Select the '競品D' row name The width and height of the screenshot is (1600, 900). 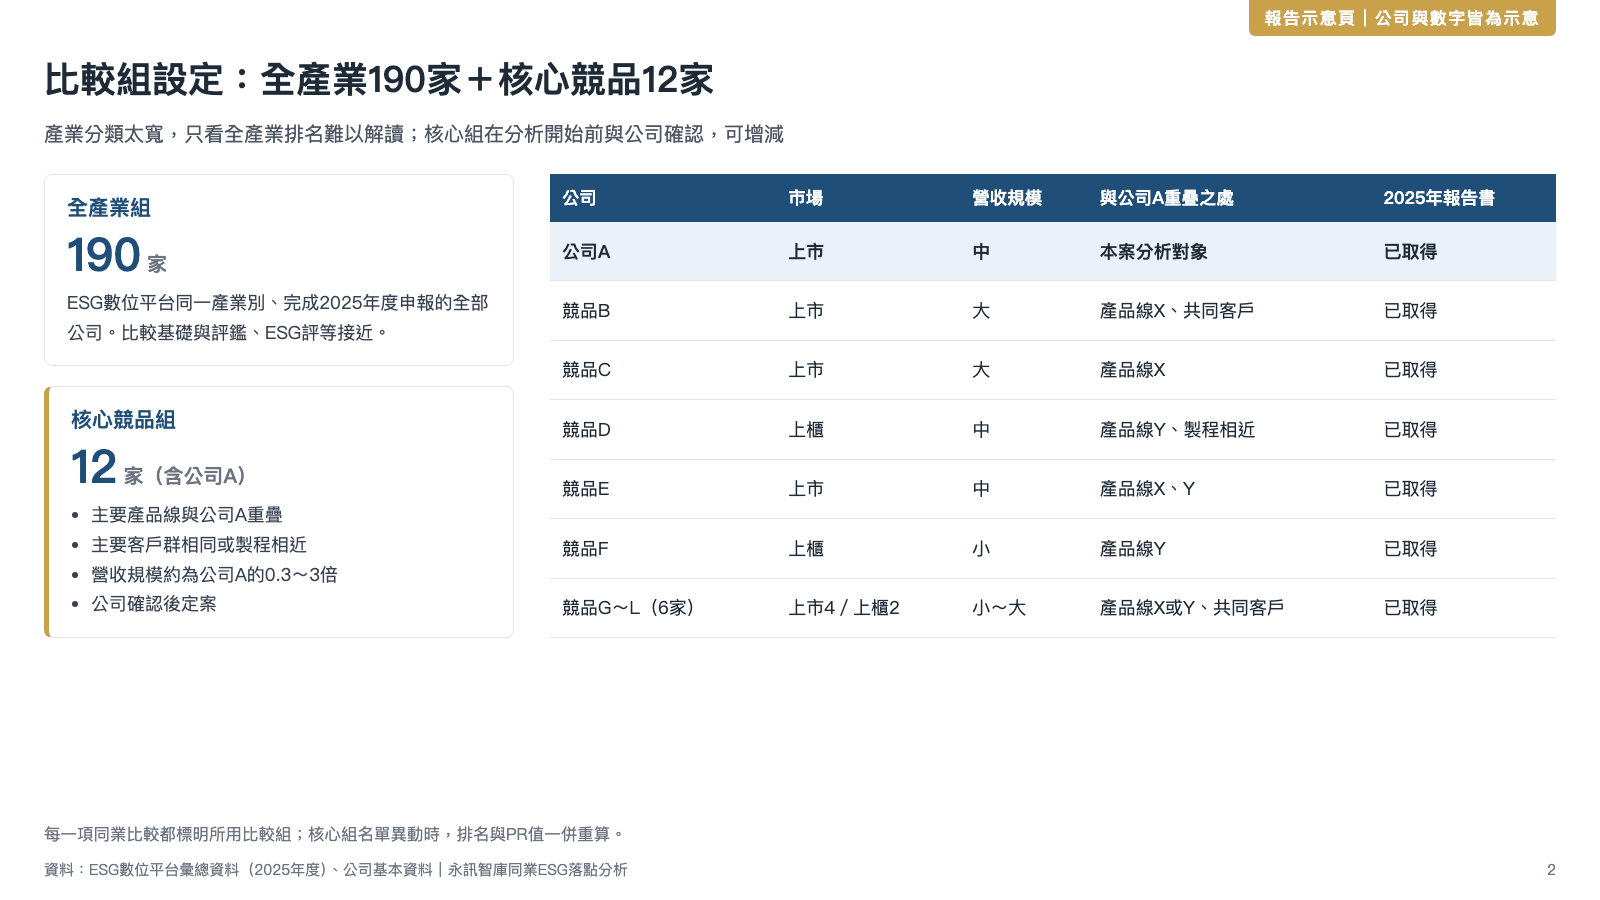(x=586, y=430)
